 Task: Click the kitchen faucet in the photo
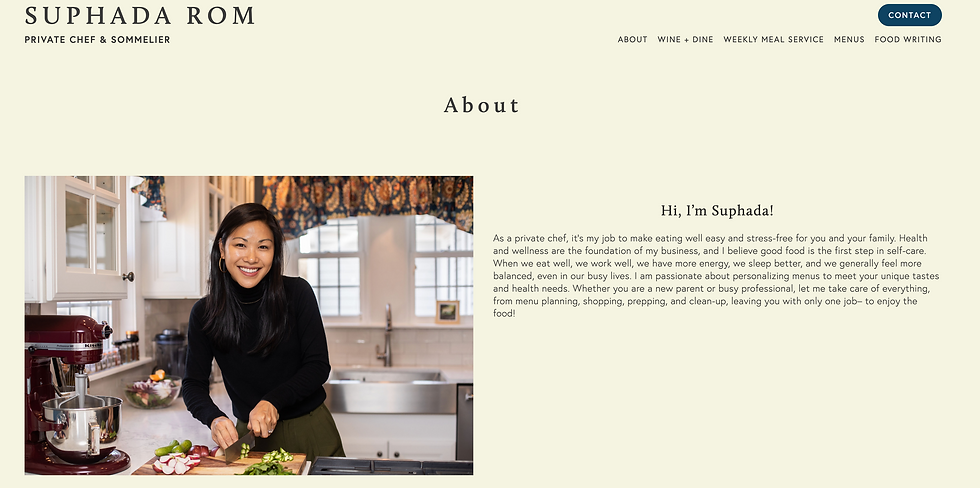tap(385, 336)
